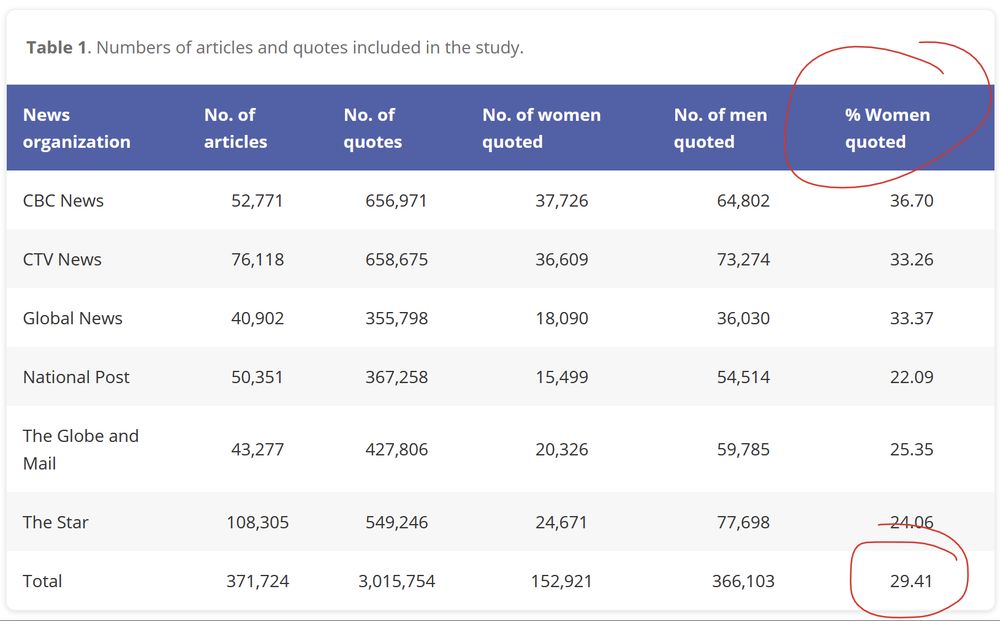
Task: Click The Star article count 108,305
Action: [257, 522]
